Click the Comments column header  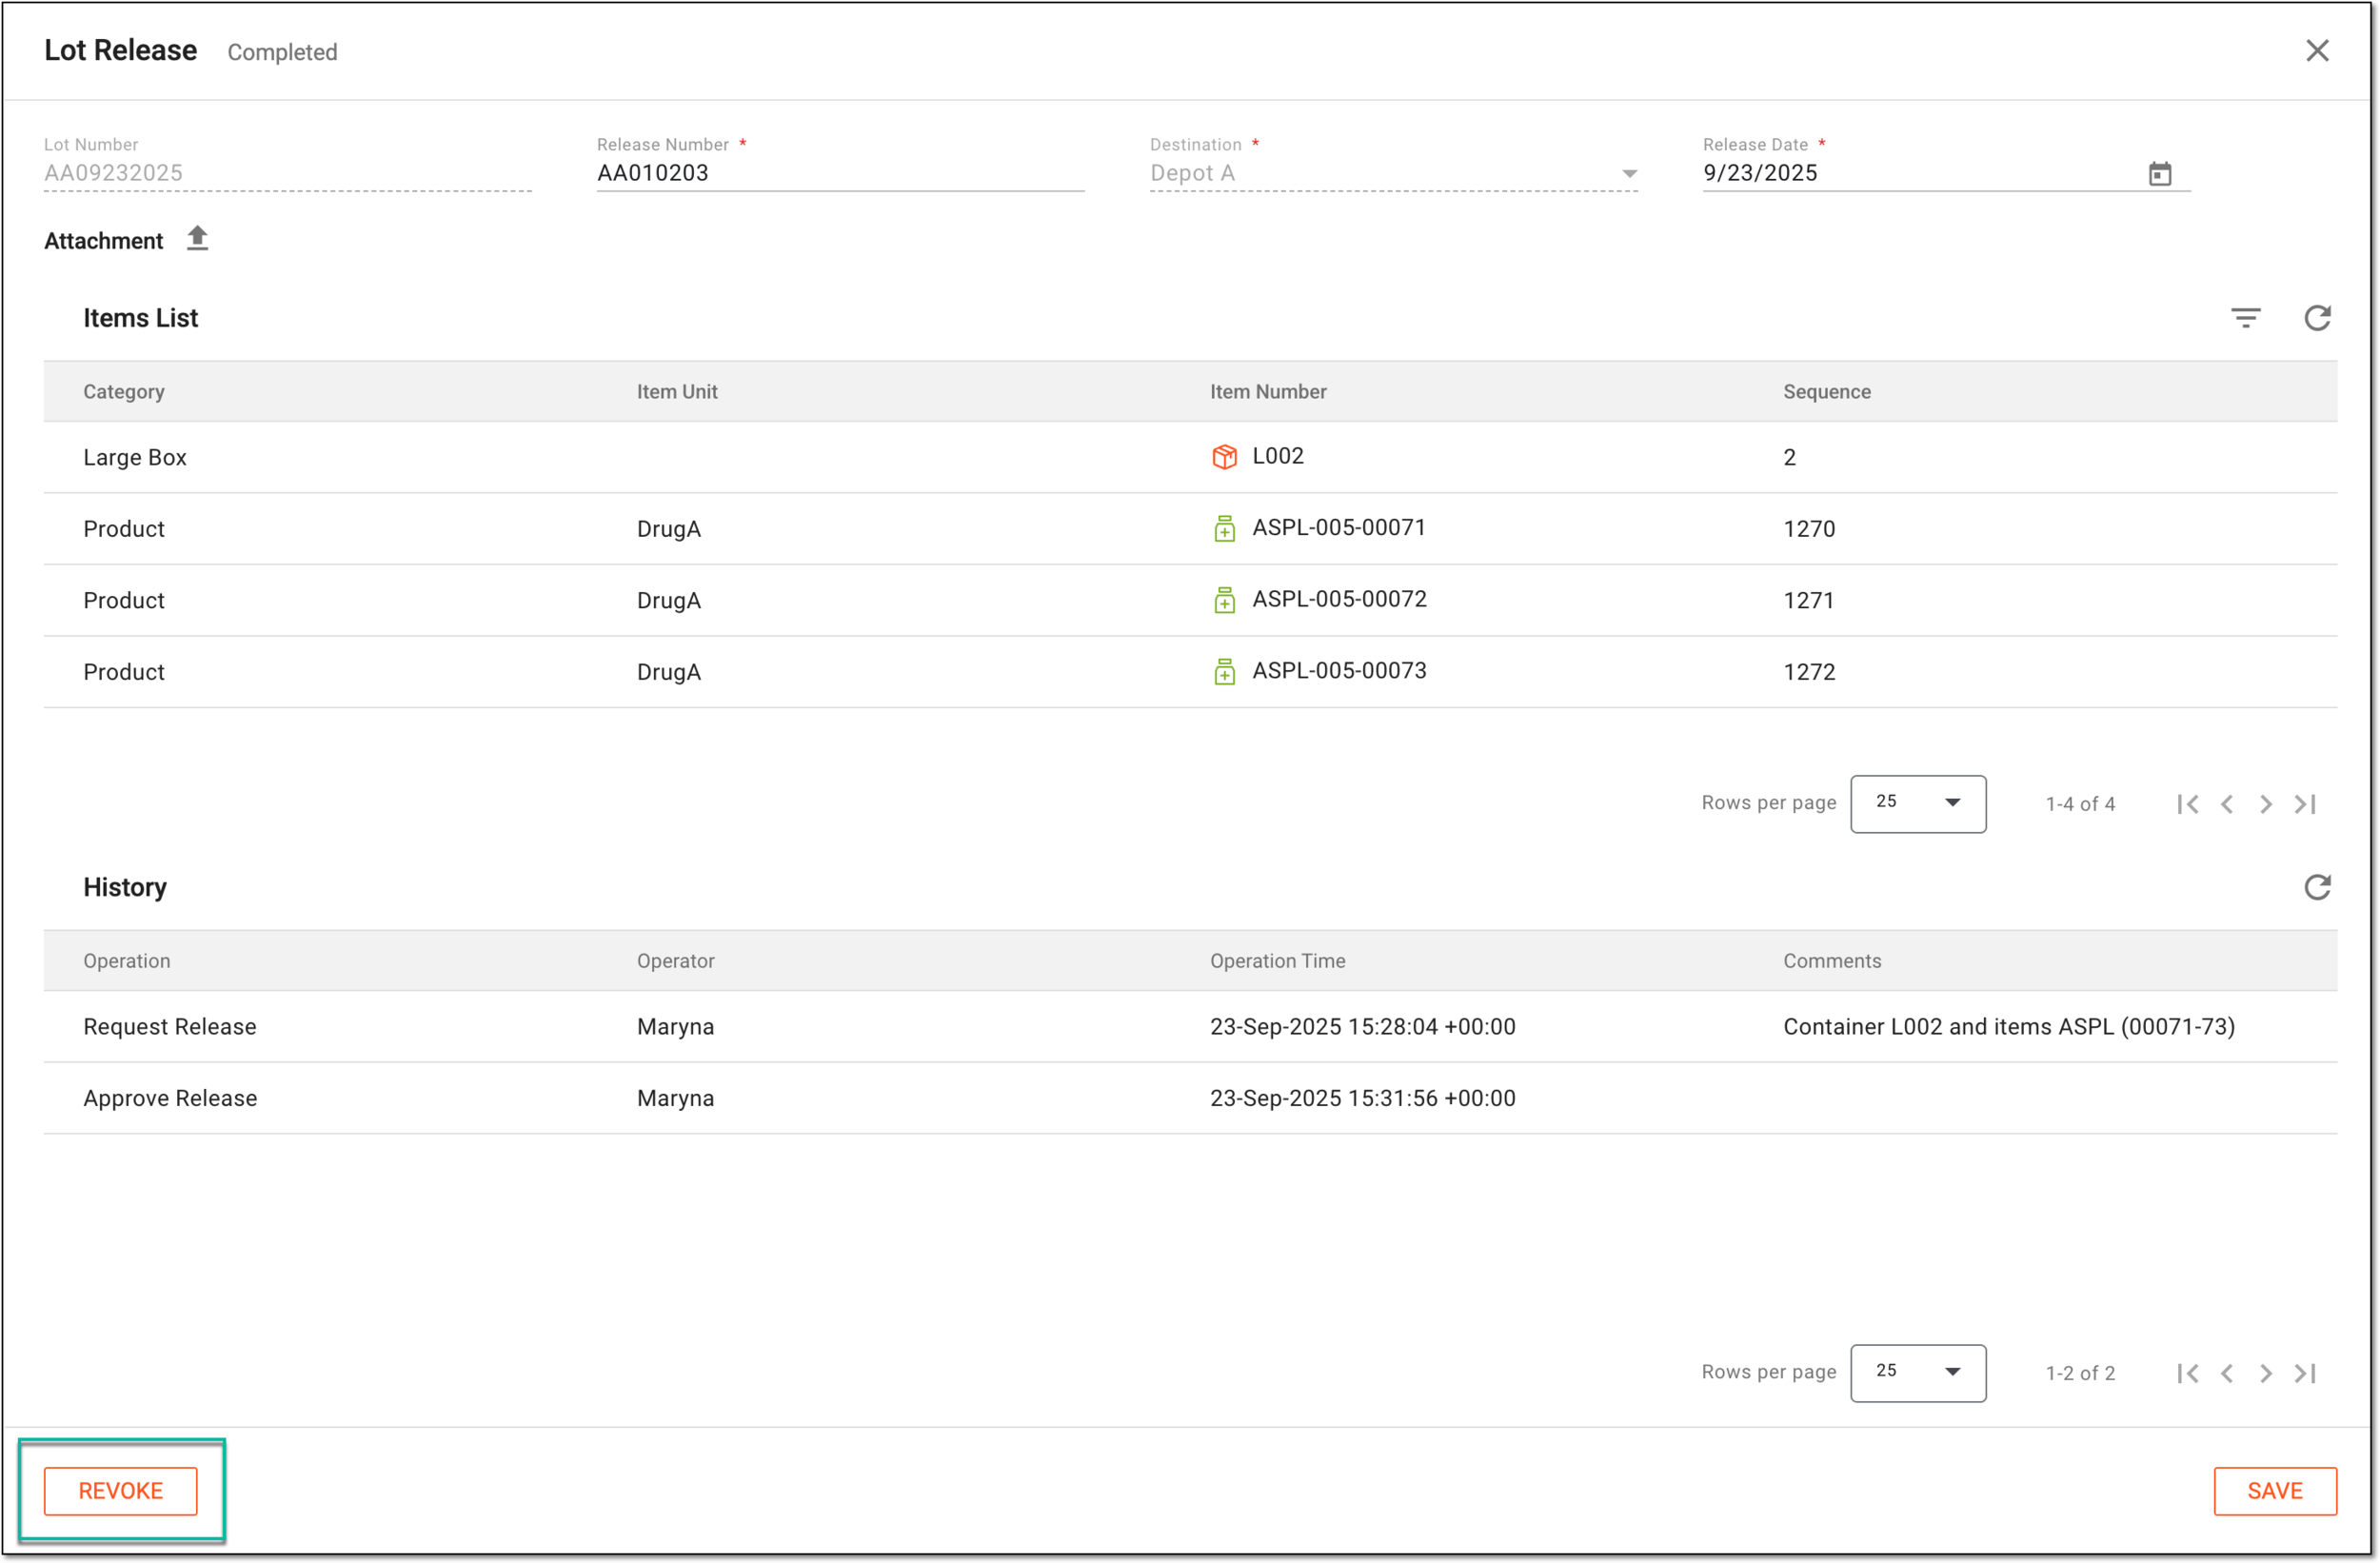pyautogui.click(x=1832, y=961)
